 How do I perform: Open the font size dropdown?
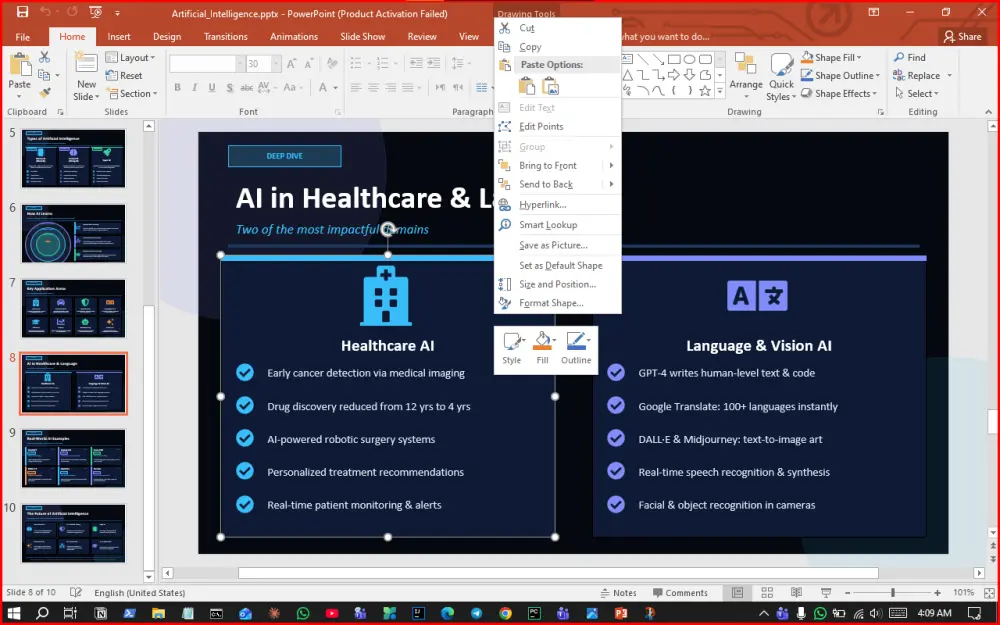[276, 63]
